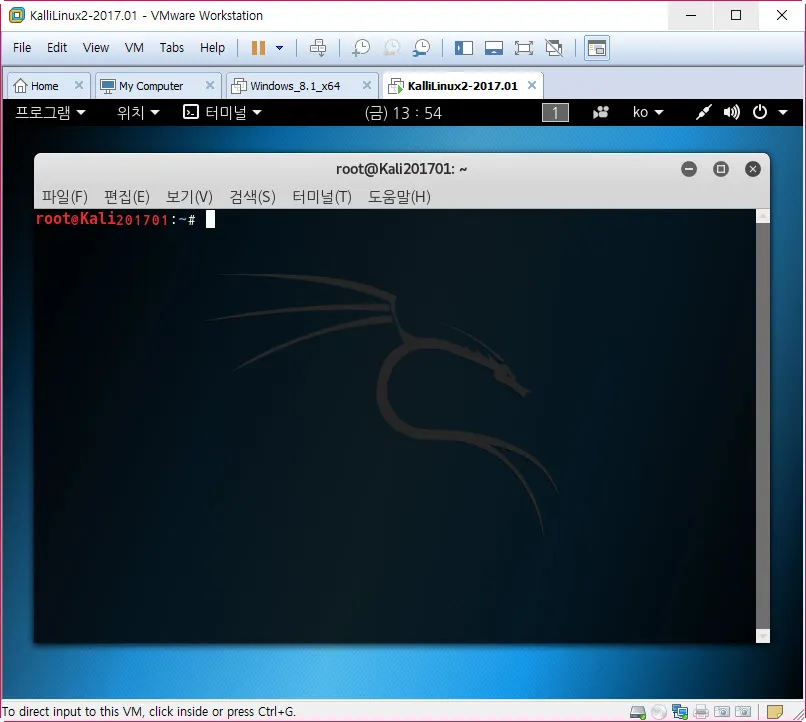Click the hard disk status icon

click(x=636, y=712)
